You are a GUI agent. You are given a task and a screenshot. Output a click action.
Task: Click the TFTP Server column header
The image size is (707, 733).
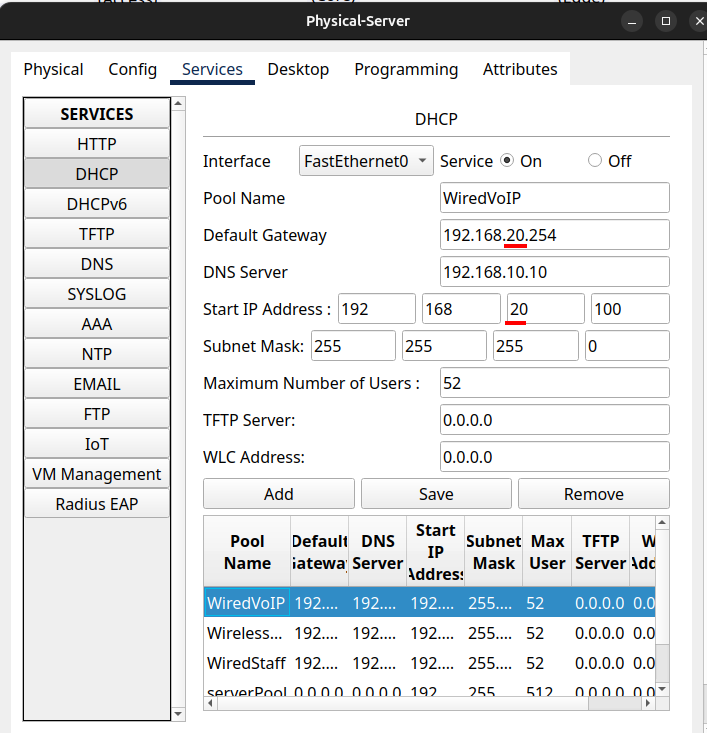pos(600,552)
